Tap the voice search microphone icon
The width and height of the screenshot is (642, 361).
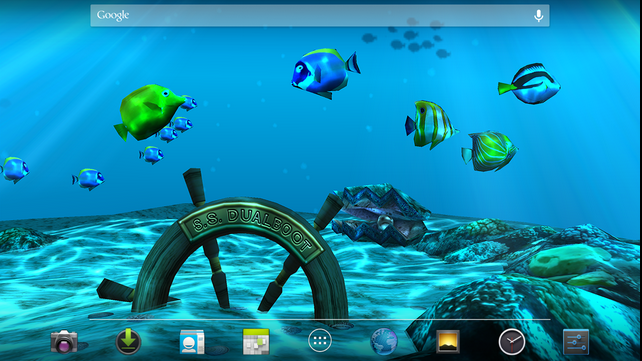(538, 16)
